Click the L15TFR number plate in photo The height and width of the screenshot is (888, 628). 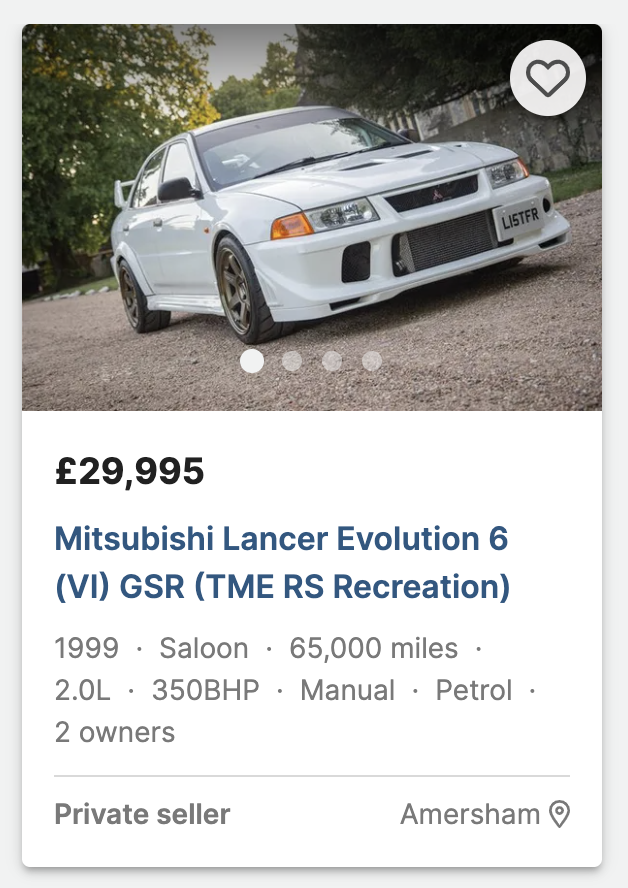(x=519, y=218)
